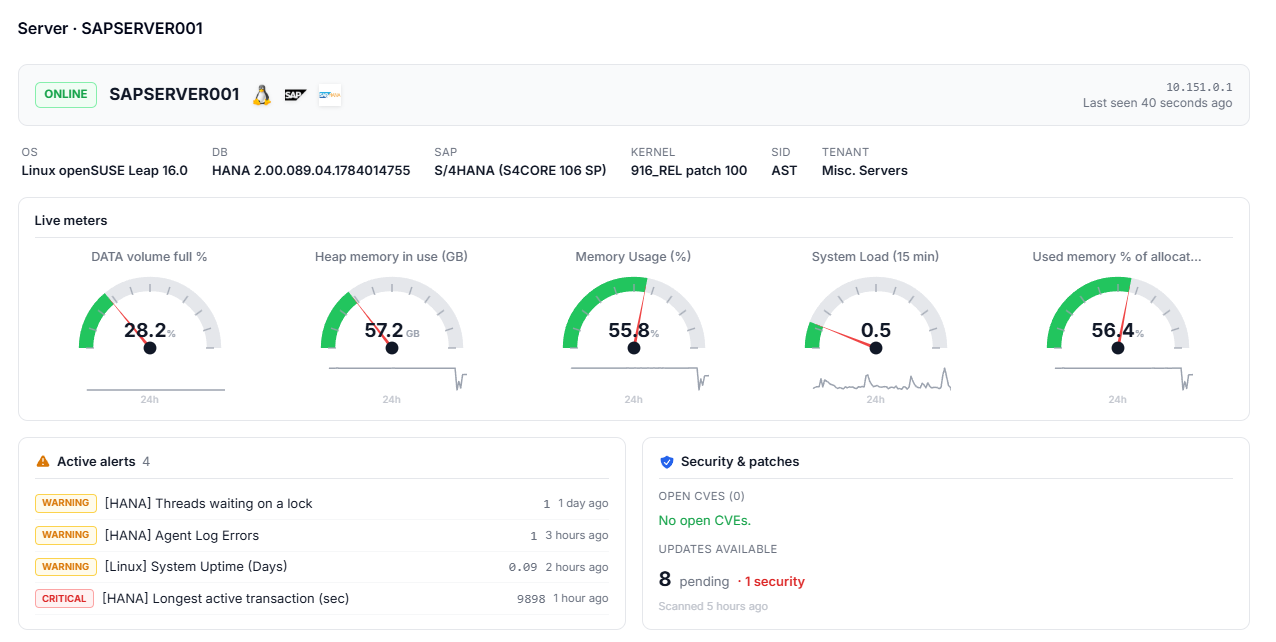Open Memory Usage 24h sparkline chart

click(x=640, y=379)
